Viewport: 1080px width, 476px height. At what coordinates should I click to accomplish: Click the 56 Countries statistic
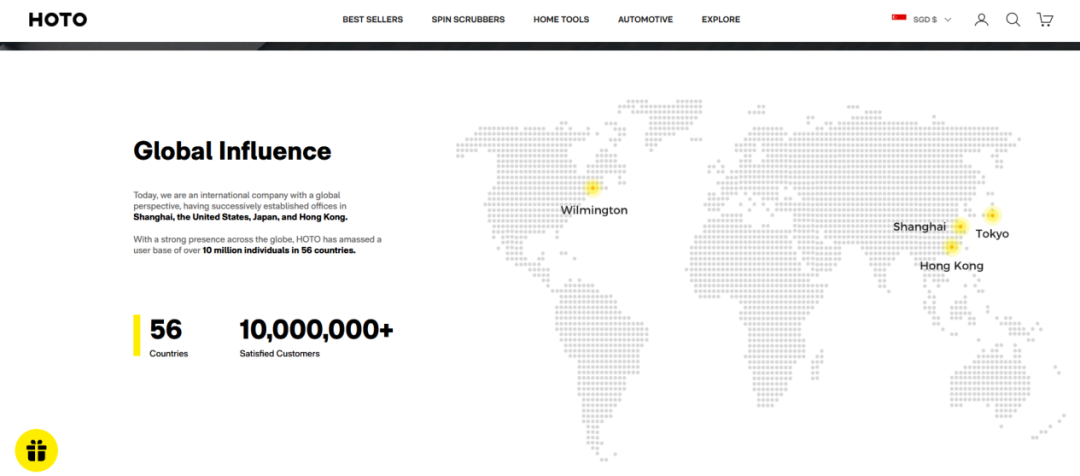[x=167, y=336]
